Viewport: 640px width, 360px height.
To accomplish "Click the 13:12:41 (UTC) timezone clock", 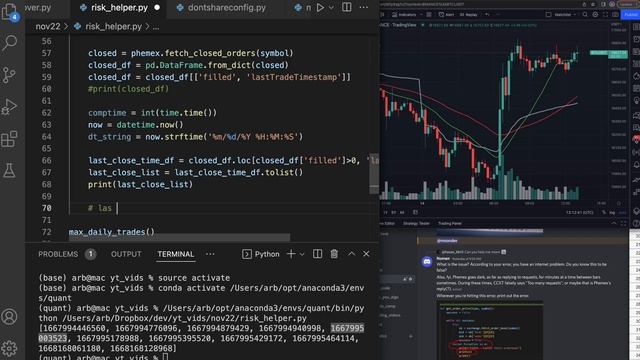I will click(581, 212).
